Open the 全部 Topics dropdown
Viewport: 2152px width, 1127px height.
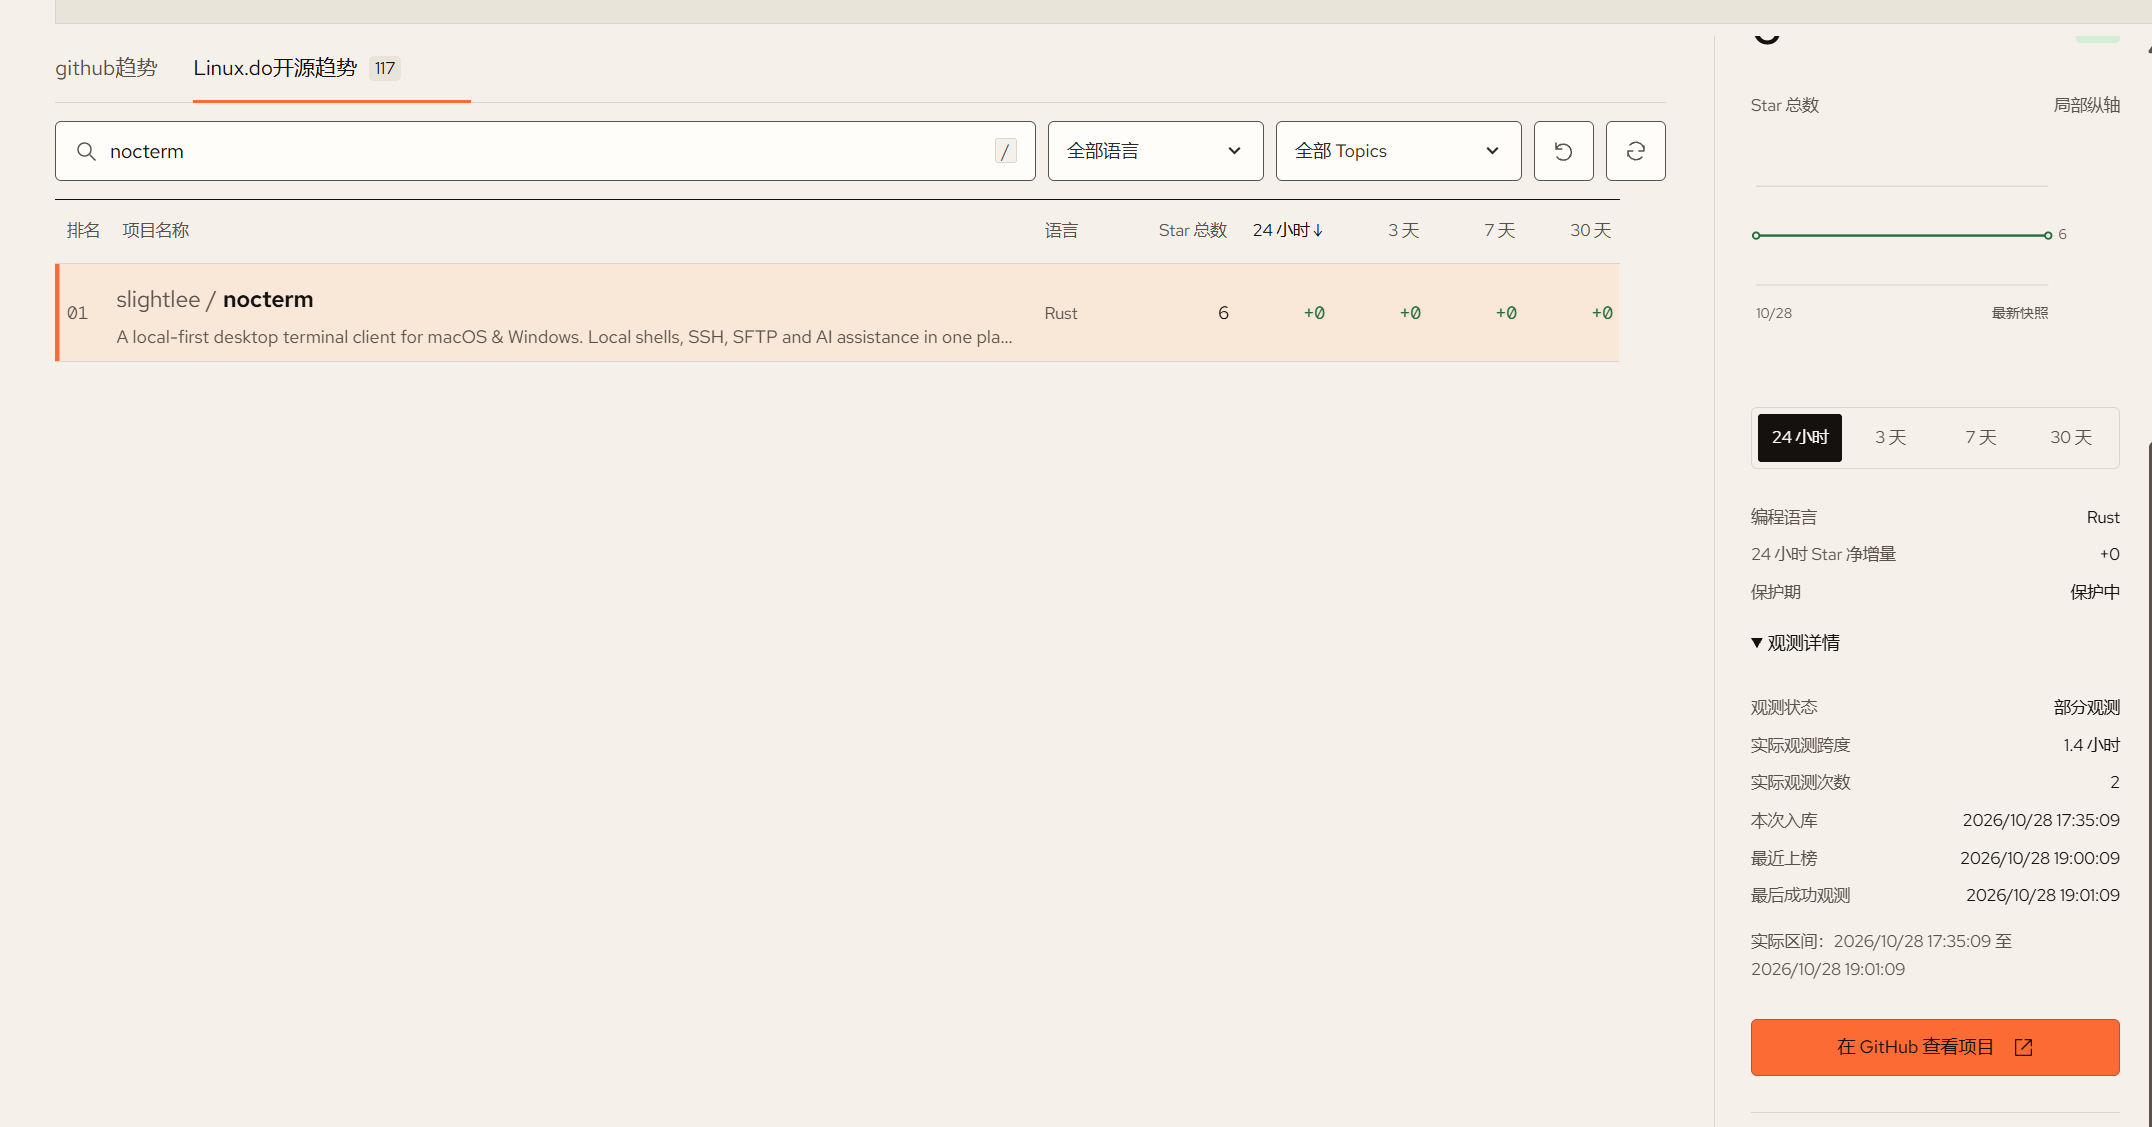(1398, 151)
